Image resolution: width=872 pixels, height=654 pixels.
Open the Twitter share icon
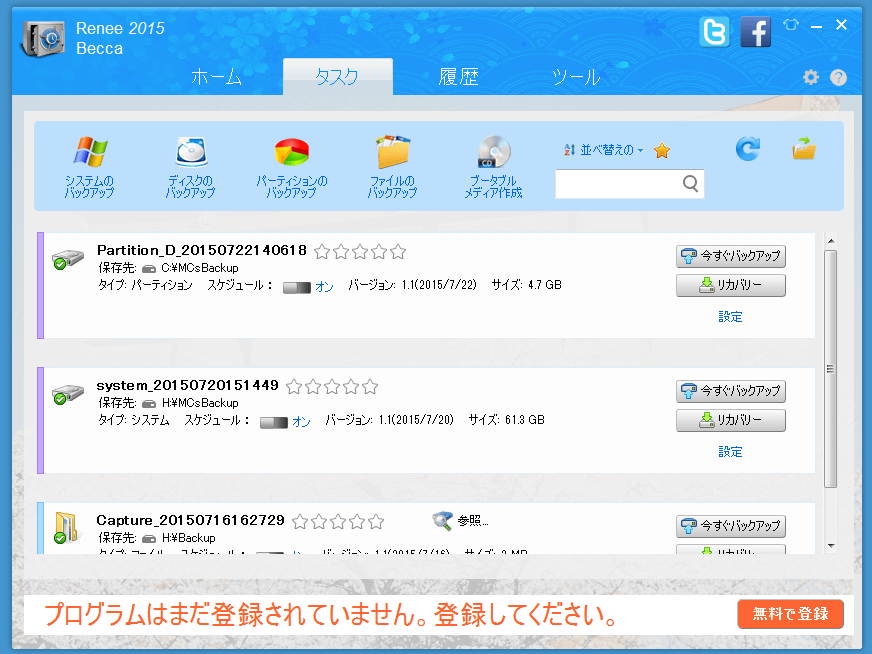[x=715, y=31]
